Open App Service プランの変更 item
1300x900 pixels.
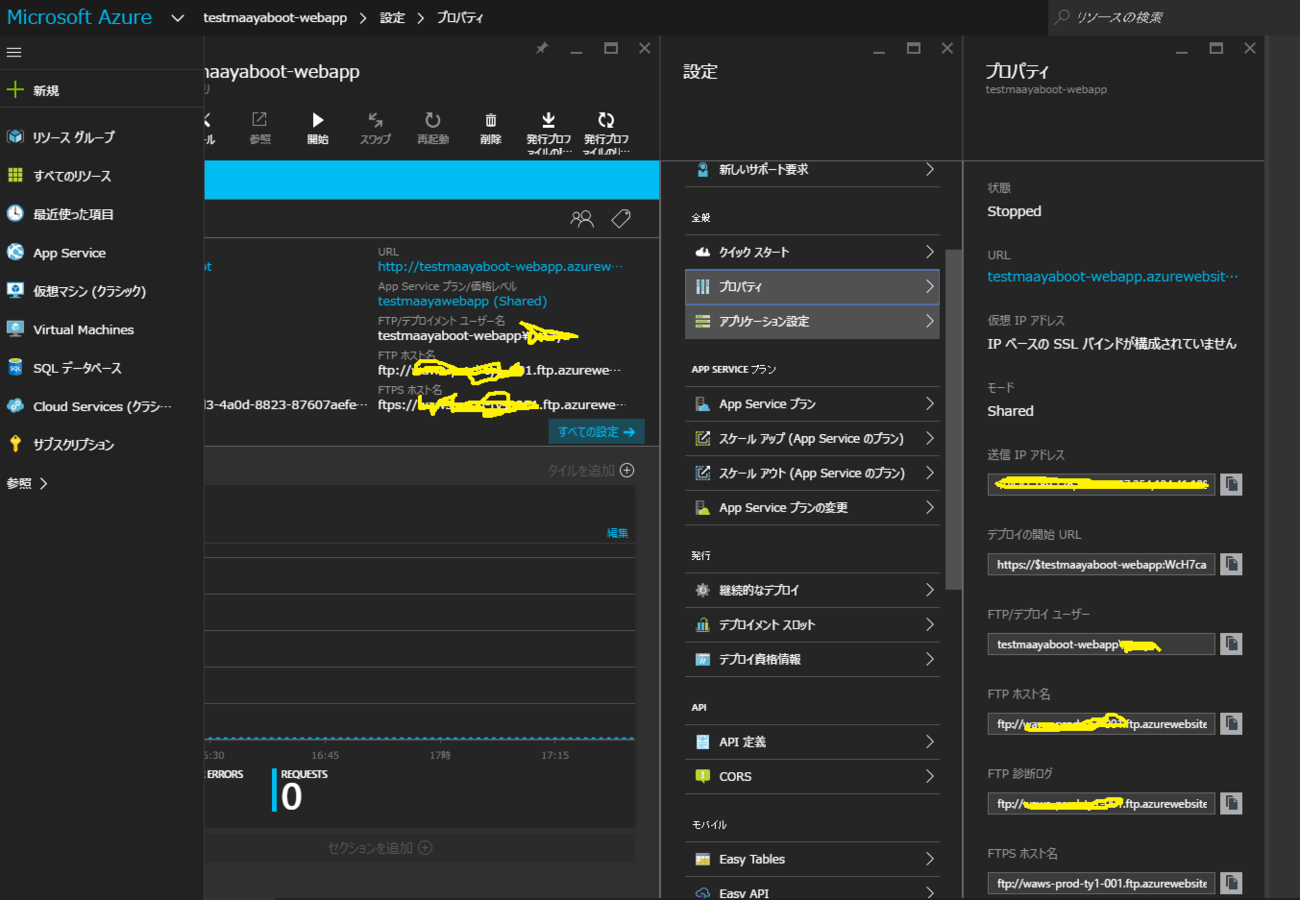pyautogui.click(x=812, y=508)
